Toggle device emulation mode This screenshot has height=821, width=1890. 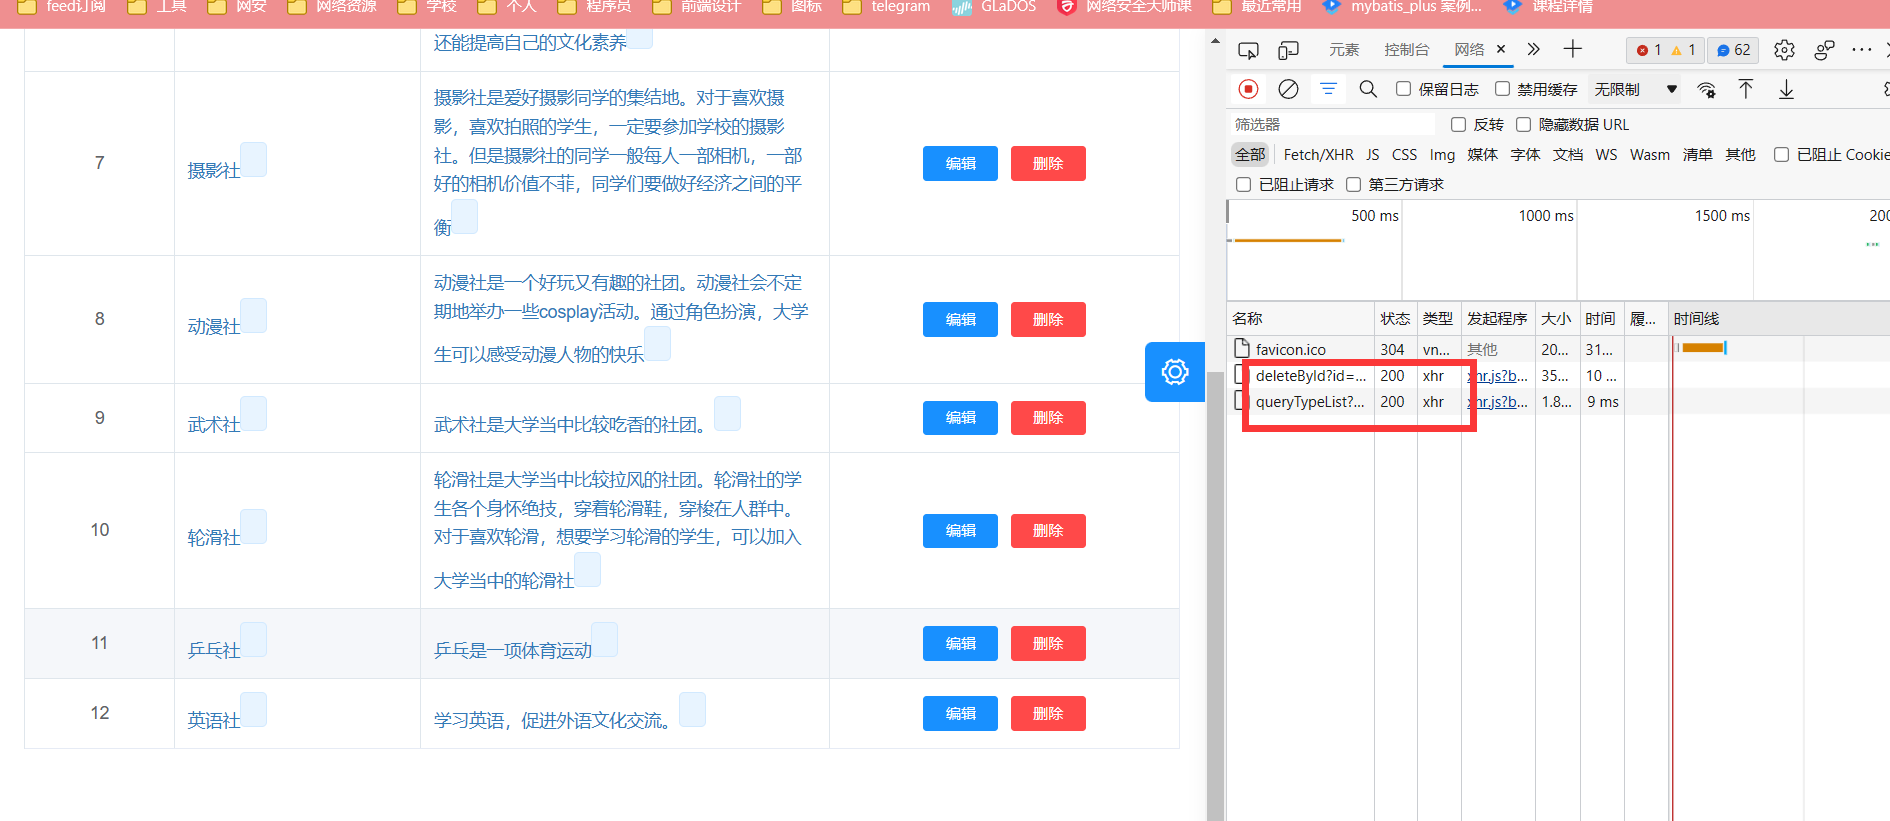tap(1289, 50)
